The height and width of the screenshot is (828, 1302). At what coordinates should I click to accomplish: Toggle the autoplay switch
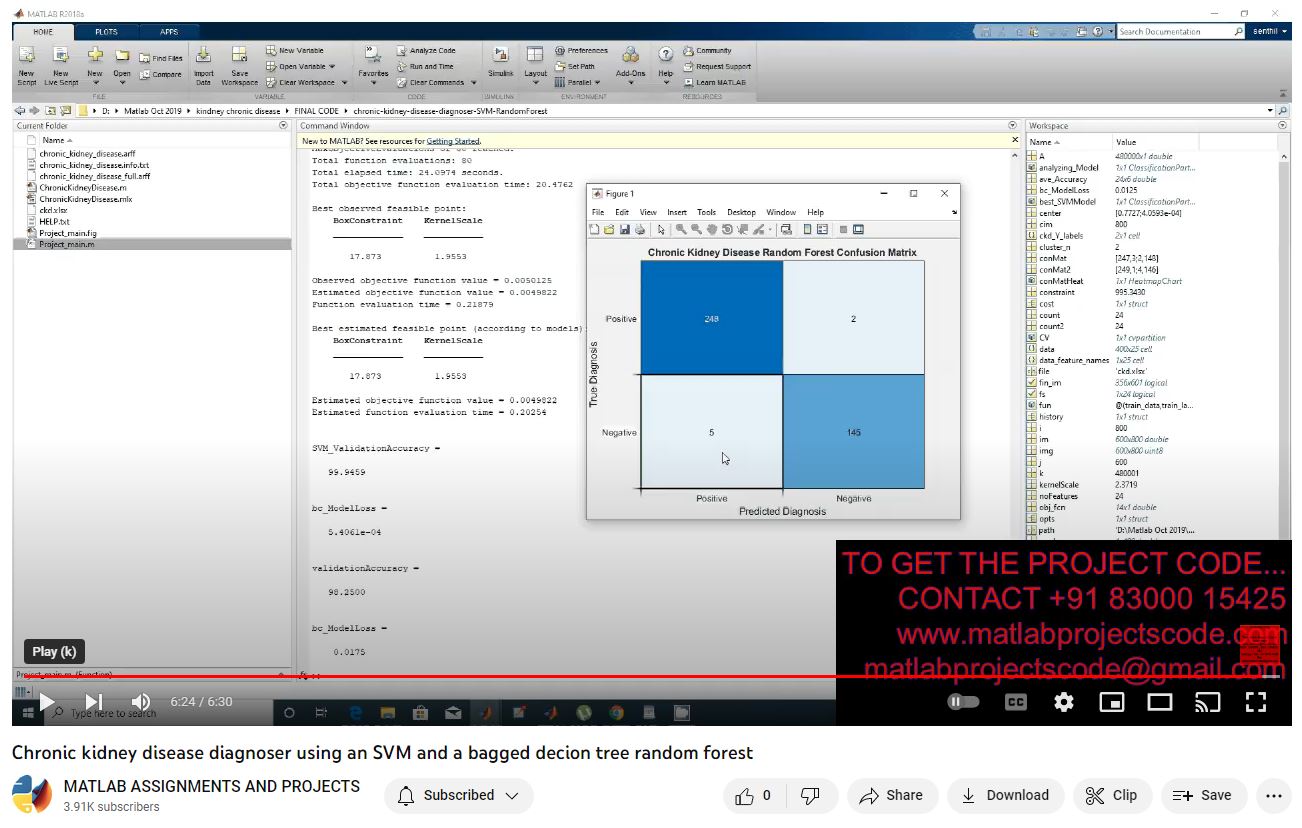pos(963,702)
